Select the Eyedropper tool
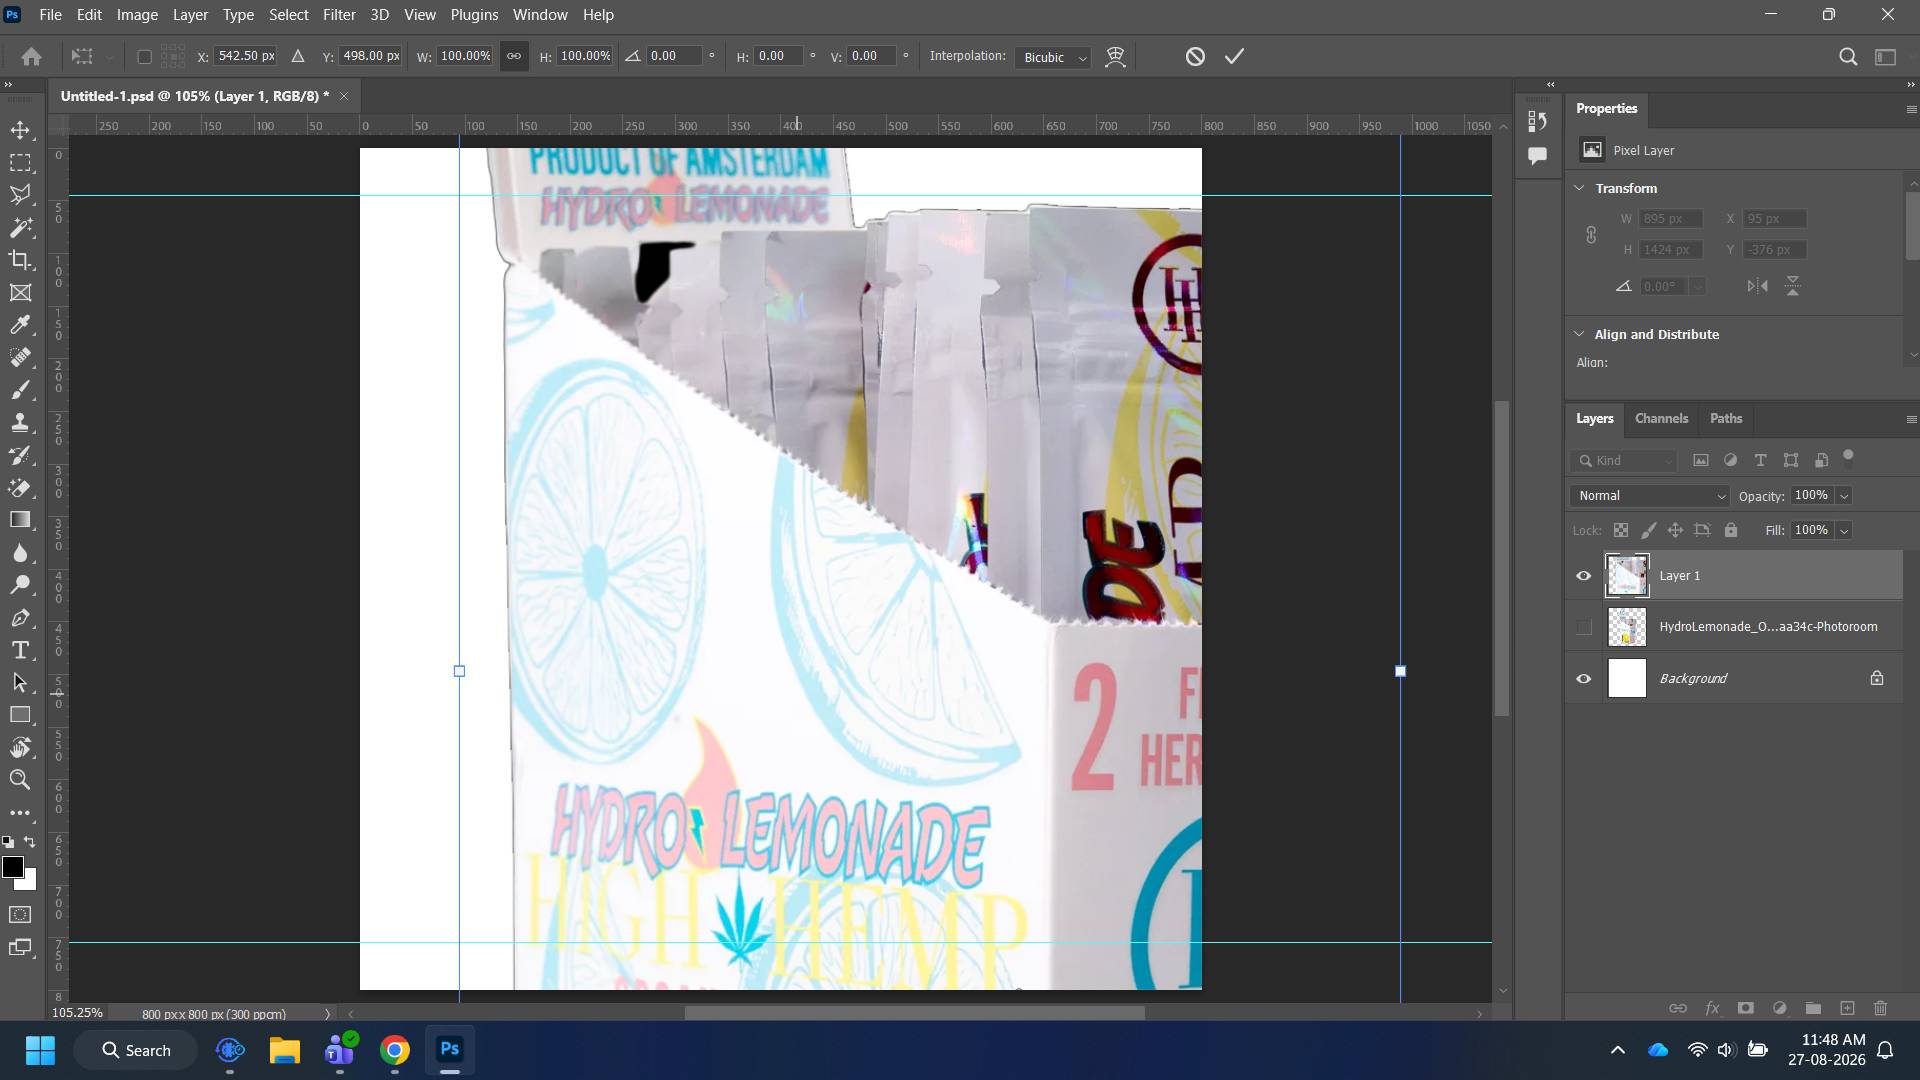The image size is (1920, 1080). [20, 325]
